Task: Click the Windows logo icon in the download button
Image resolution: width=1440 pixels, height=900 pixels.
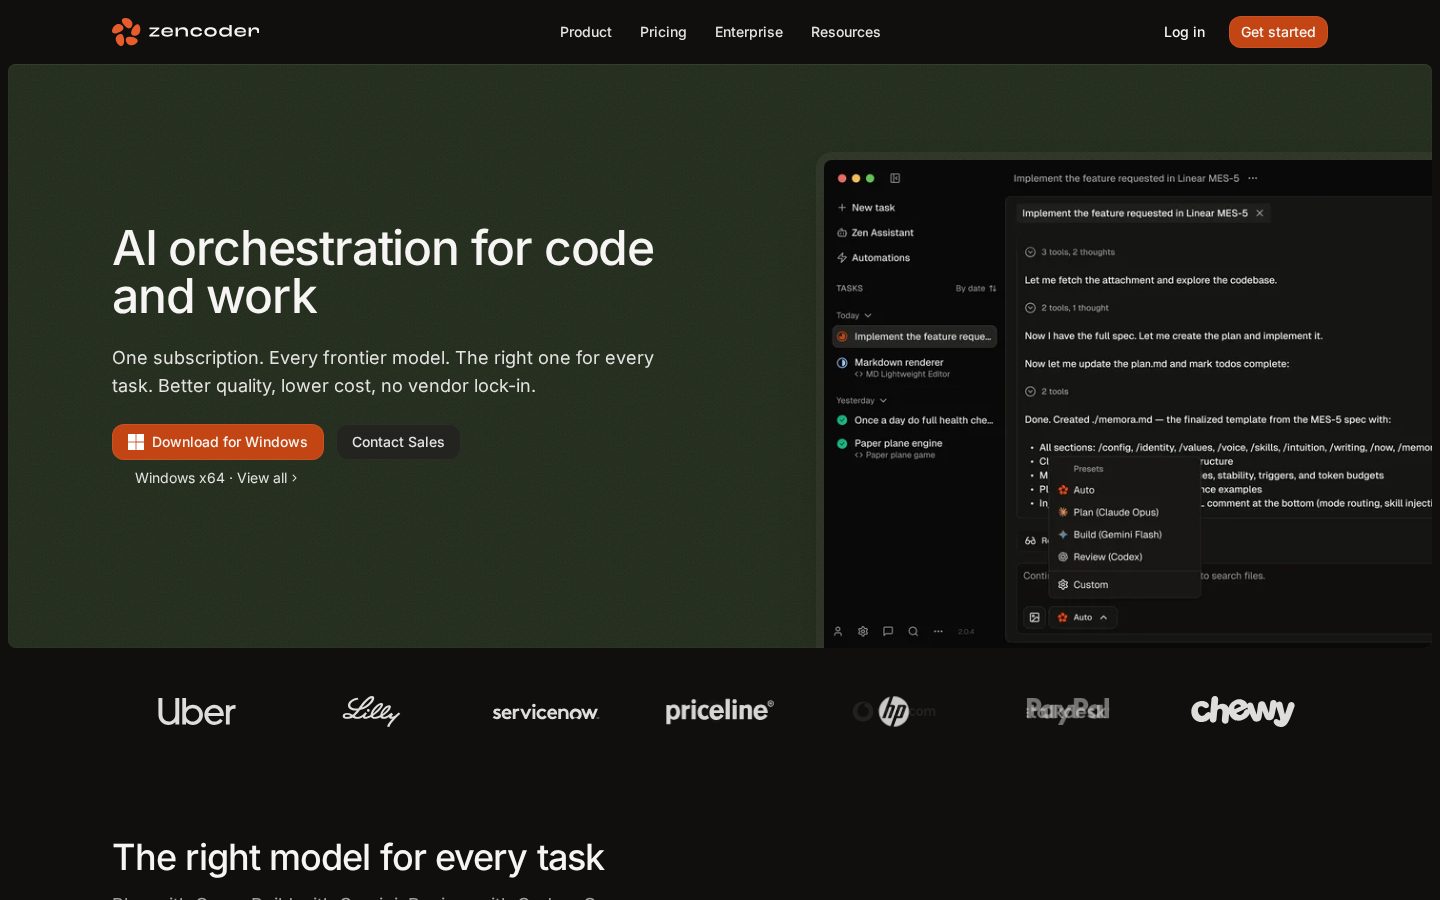Action: [x=136, y=442]
